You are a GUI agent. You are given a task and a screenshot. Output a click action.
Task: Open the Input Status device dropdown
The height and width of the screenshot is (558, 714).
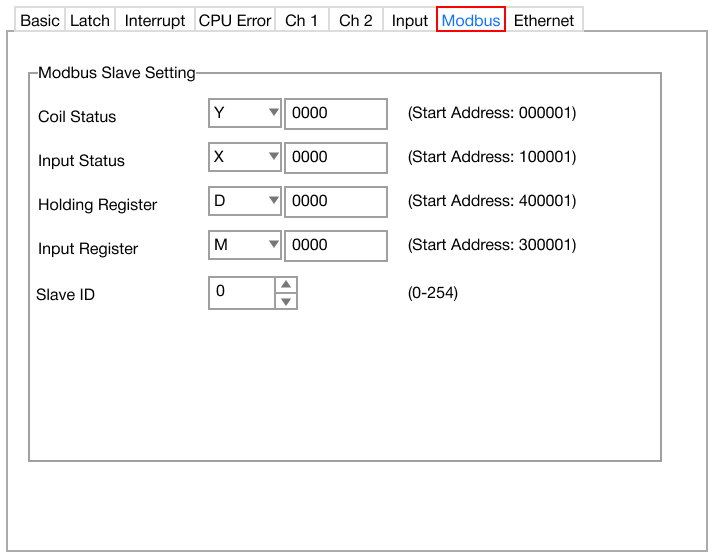(x=245, y=158)
